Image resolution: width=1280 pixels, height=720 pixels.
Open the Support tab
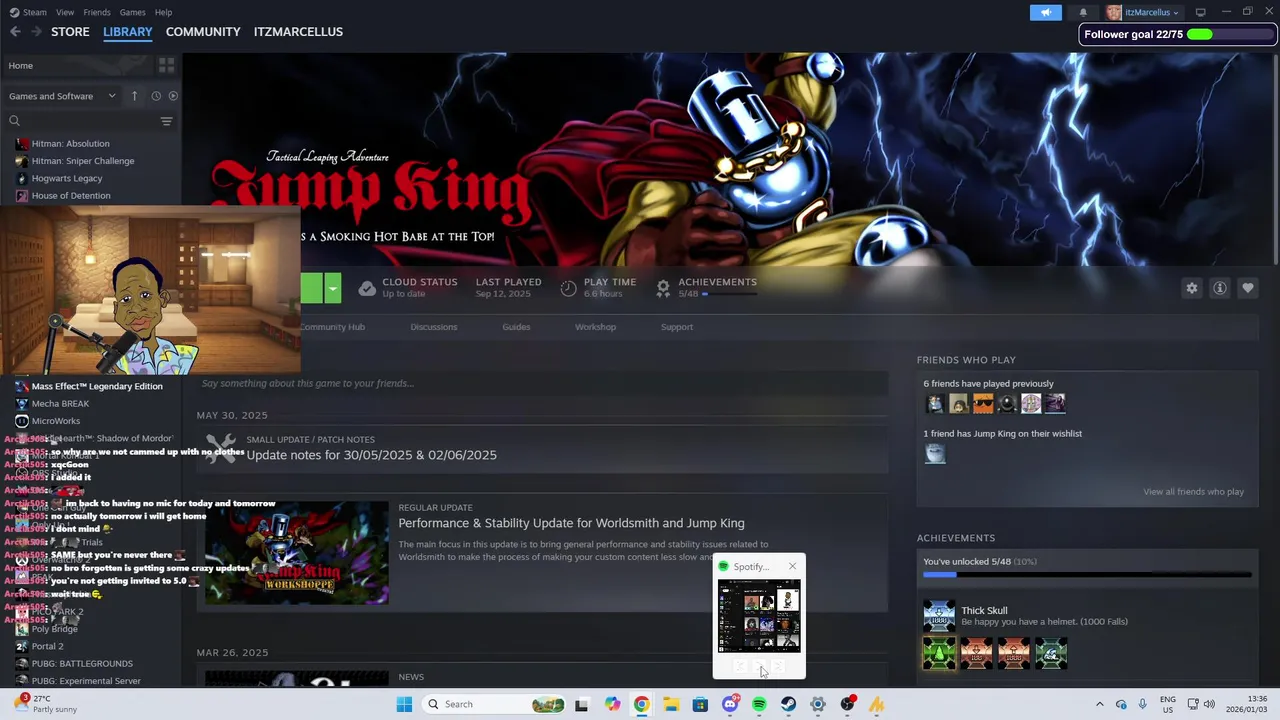pos(677,327)
